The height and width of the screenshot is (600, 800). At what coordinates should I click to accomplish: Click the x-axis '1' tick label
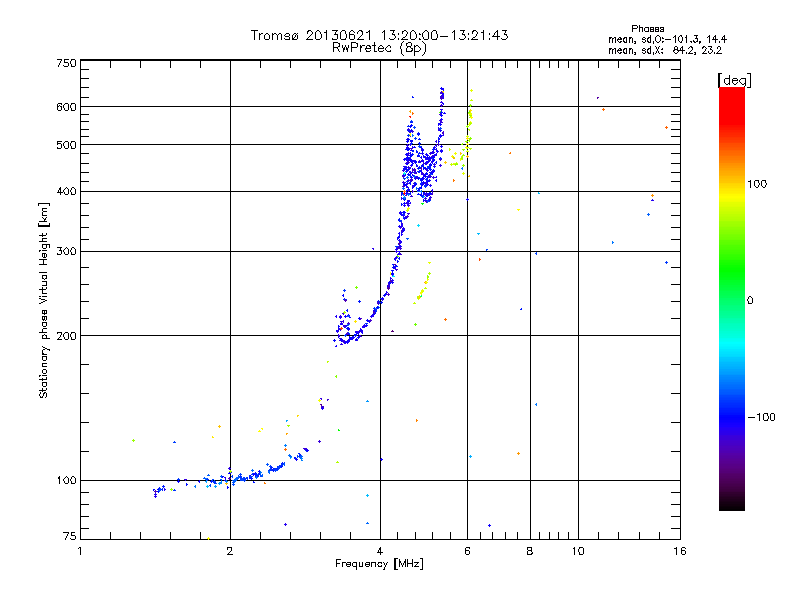(x=80, y=551)
